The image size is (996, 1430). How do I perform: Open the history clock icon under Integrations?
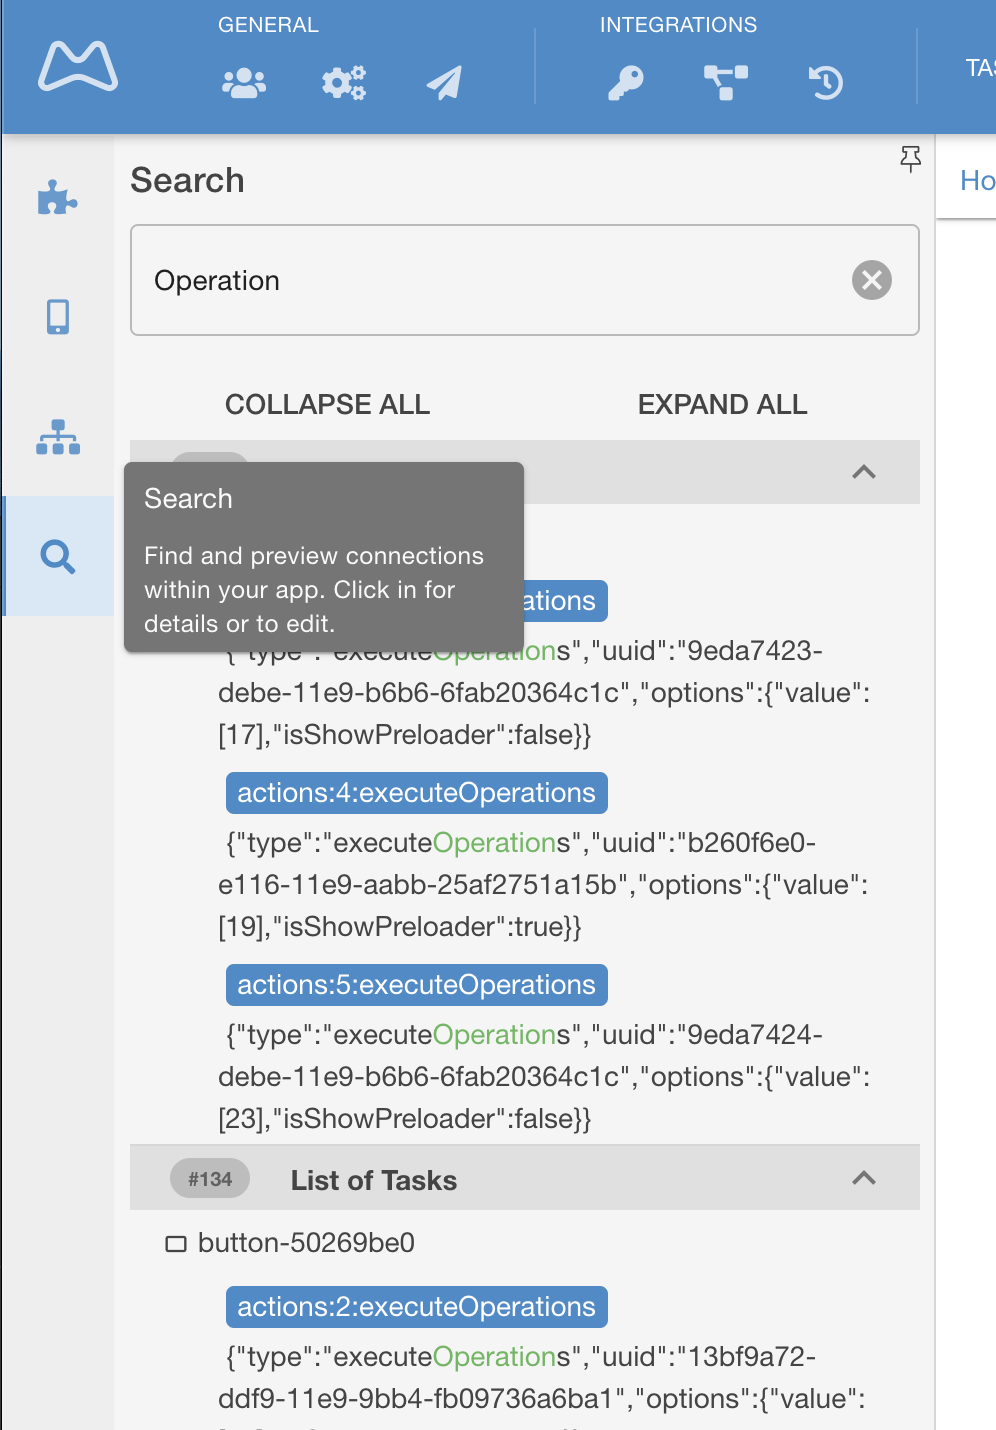point(826,83)
